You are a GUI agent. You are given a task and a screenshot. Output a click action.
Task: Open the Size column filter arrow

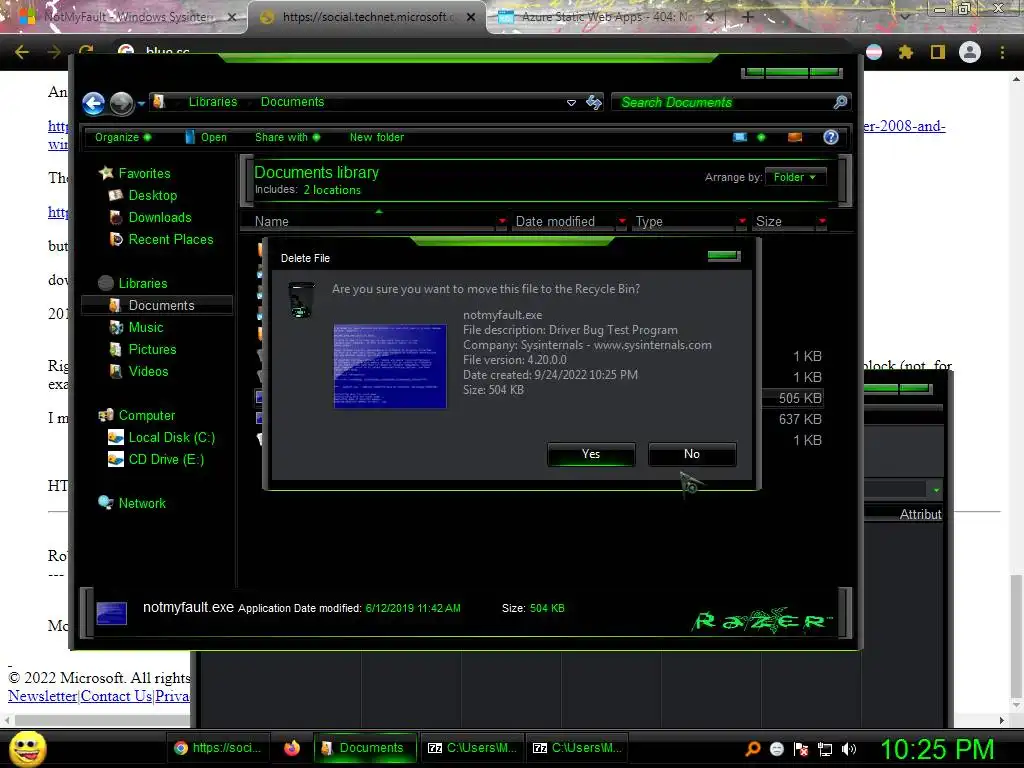coord(822,221)
